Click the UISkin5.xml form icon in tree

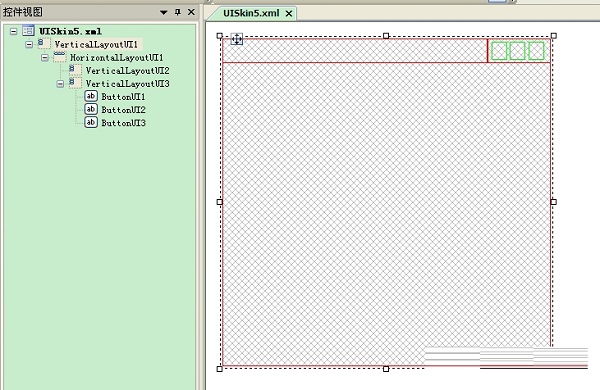pyautogui.click(x=28, y=30)
